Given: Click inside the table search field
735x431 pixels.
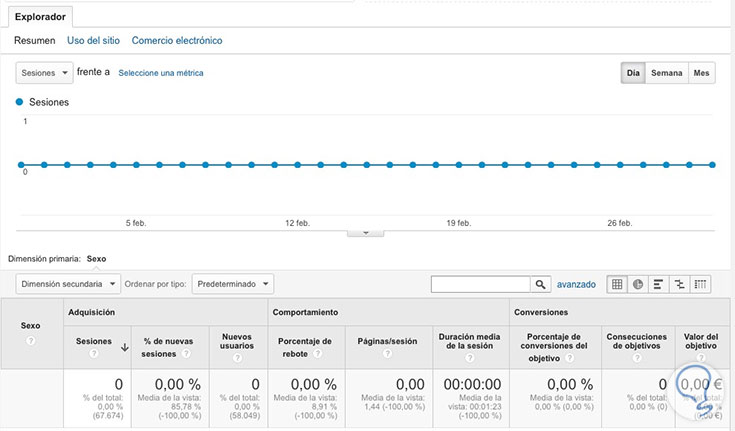Looking at the screenshot, I should pos(480,285).
